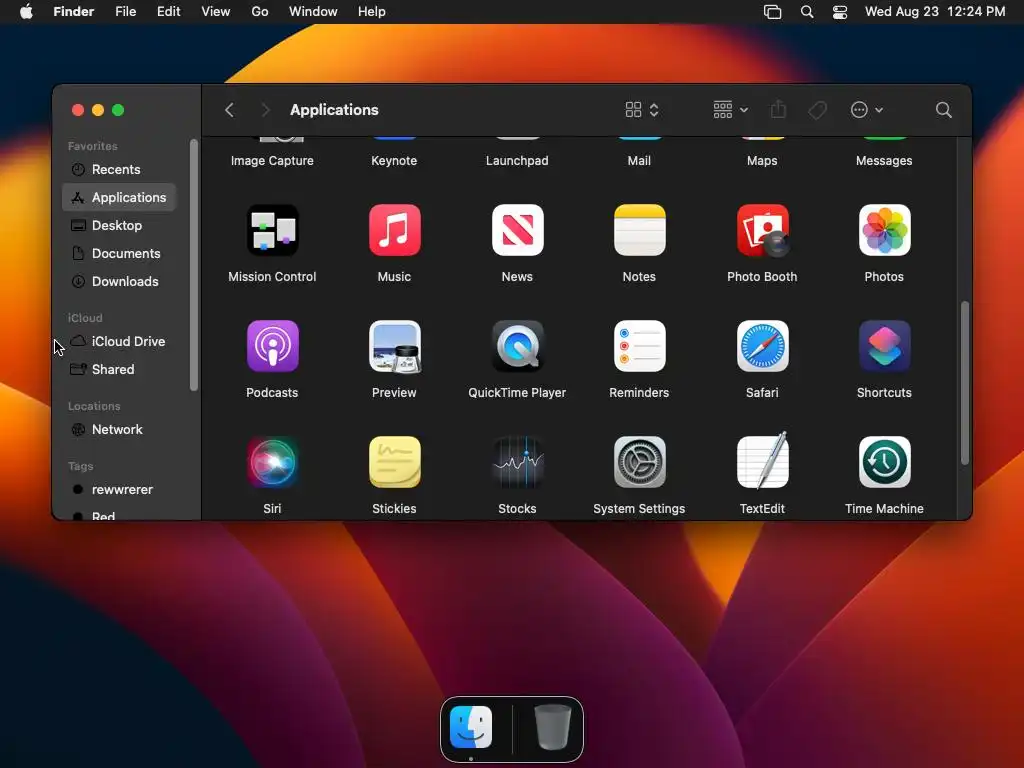Select the TextEdit app icon
1024x768 pixels.
pos(762,461)
